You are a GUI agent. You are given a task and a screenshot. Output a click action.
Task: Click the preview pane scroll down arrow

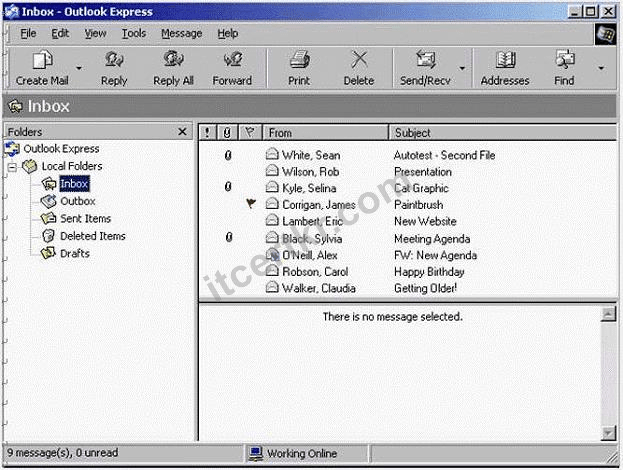point(608,432)
